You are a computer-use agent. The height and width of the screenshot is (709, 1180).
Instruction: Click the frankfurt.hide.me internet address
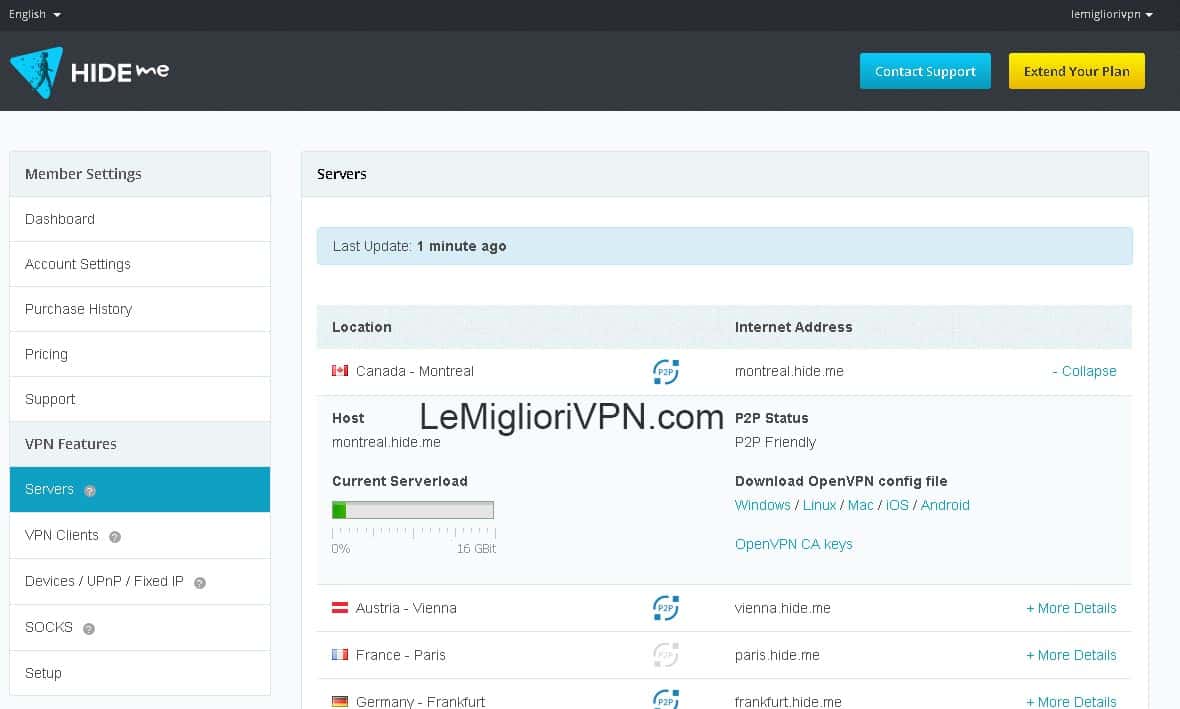788,701
